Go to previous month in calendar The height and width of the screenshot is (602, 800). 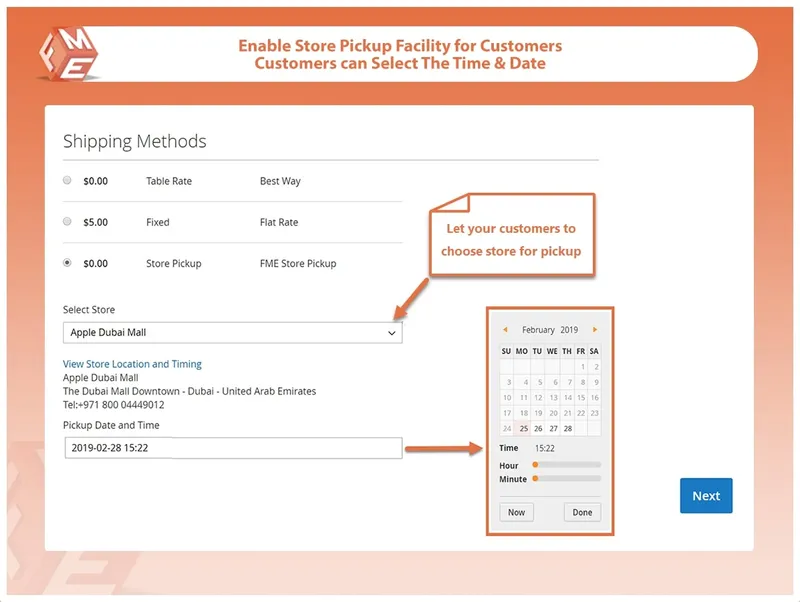point(505,330)
